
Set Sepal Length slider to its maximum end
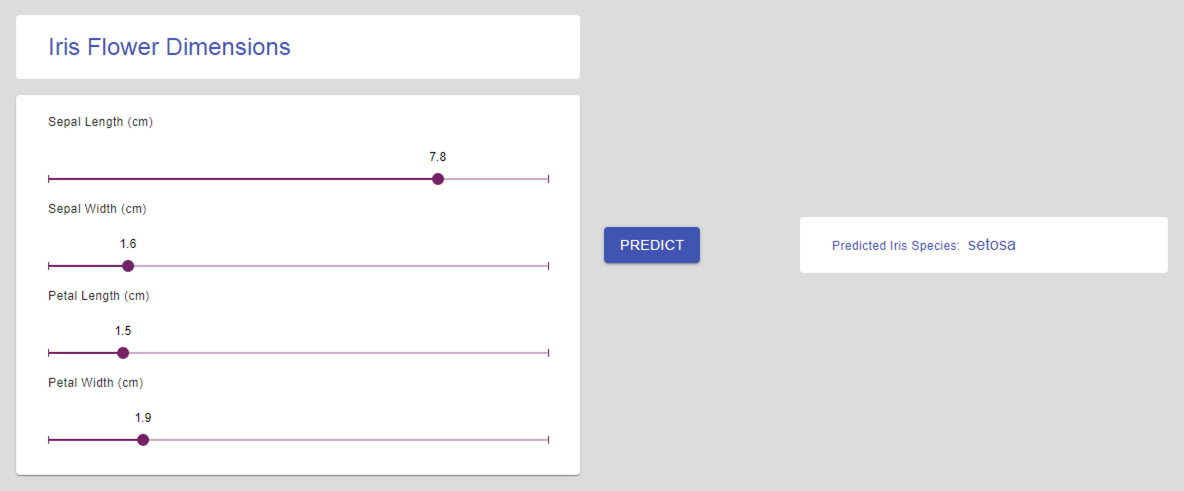[549, 179]
